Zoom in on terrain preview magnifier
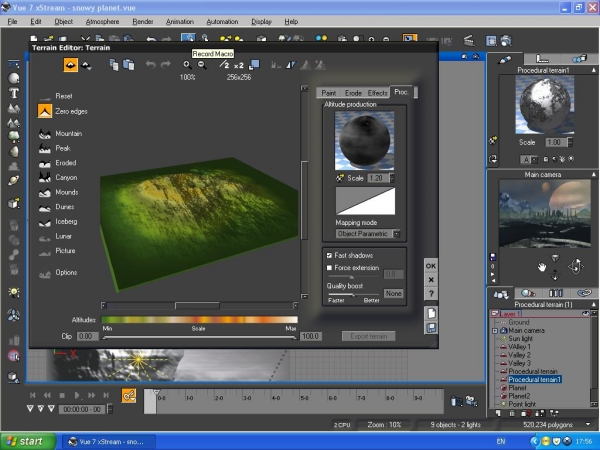Viewport: 600px width, 450px height. 187,65
